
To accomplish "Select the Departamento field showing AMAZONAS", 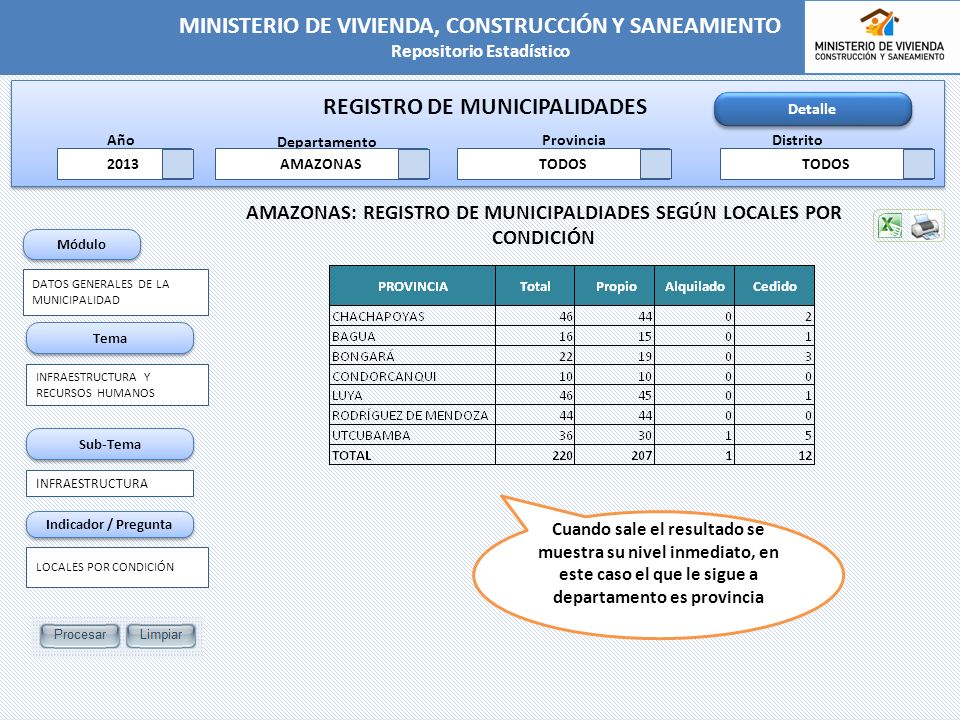I will point(307,164).
